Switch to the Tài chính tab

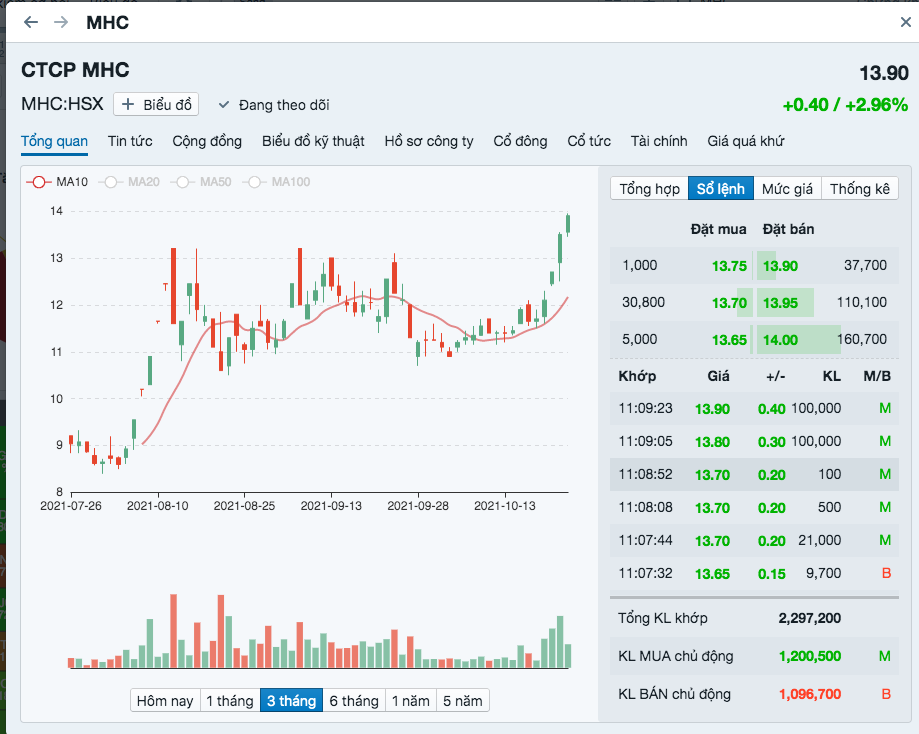(x=659, y=141)
